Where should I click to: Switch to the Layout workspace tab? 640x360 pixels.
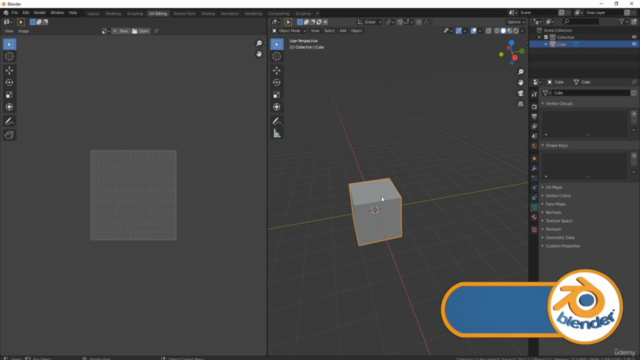click(x=93, y=13)
